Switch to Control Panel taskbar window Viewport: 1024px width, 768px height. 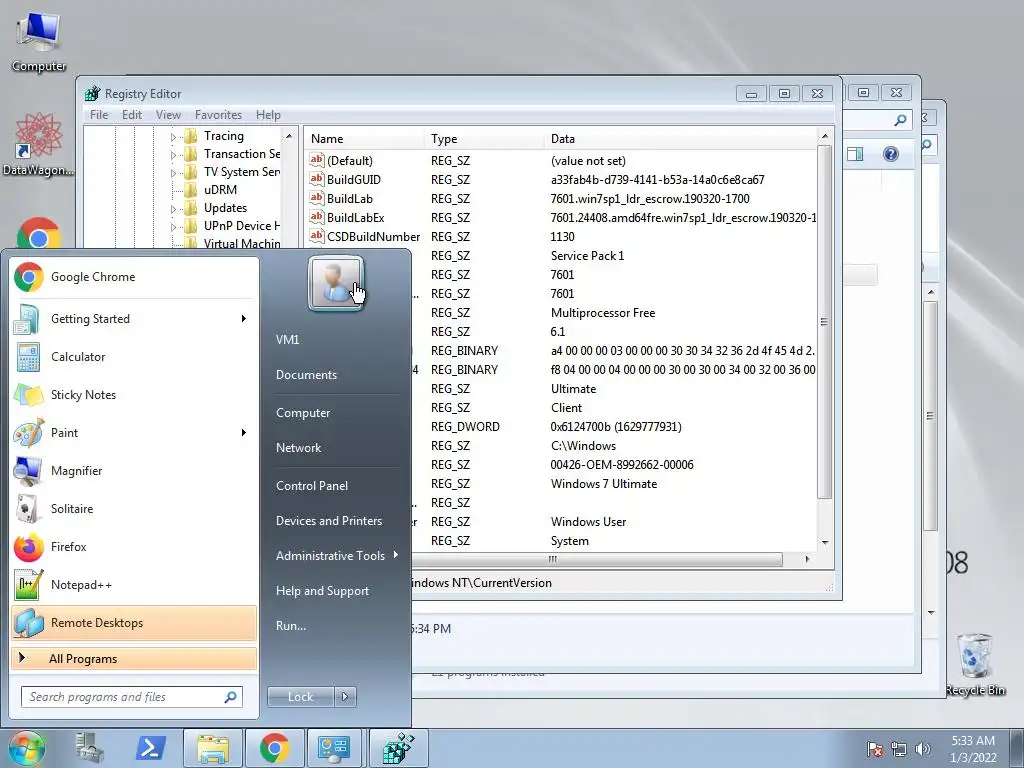(336, 748)
